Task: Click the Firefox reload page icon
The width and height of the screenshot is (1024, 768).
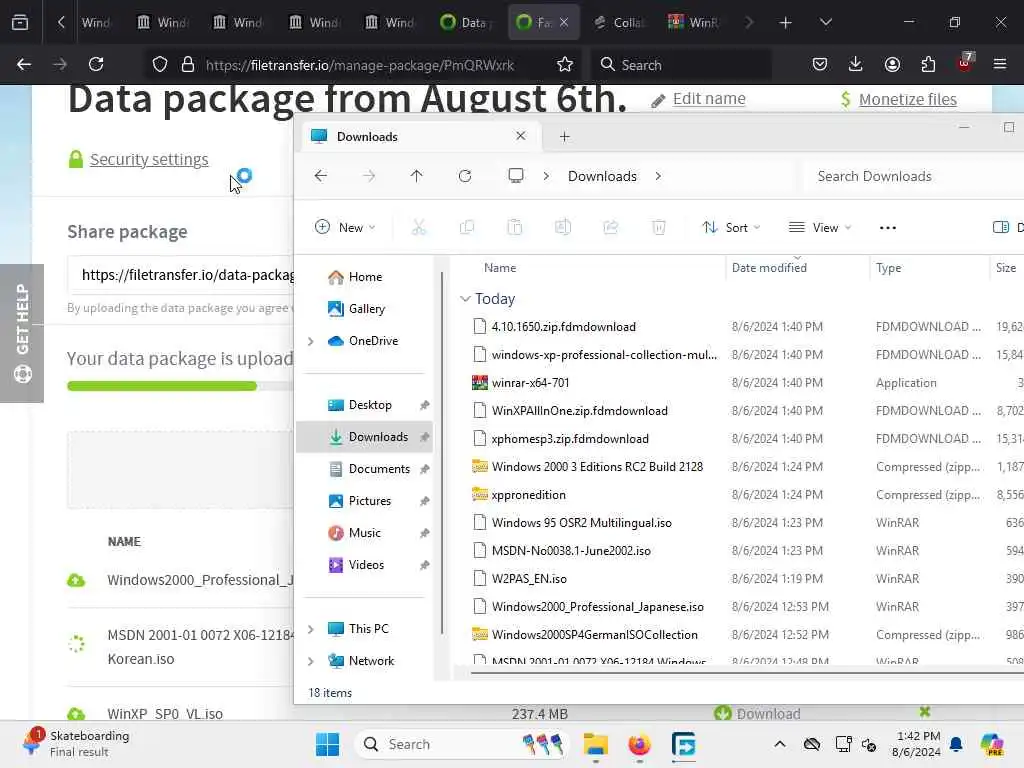Action: coord(96,64)
